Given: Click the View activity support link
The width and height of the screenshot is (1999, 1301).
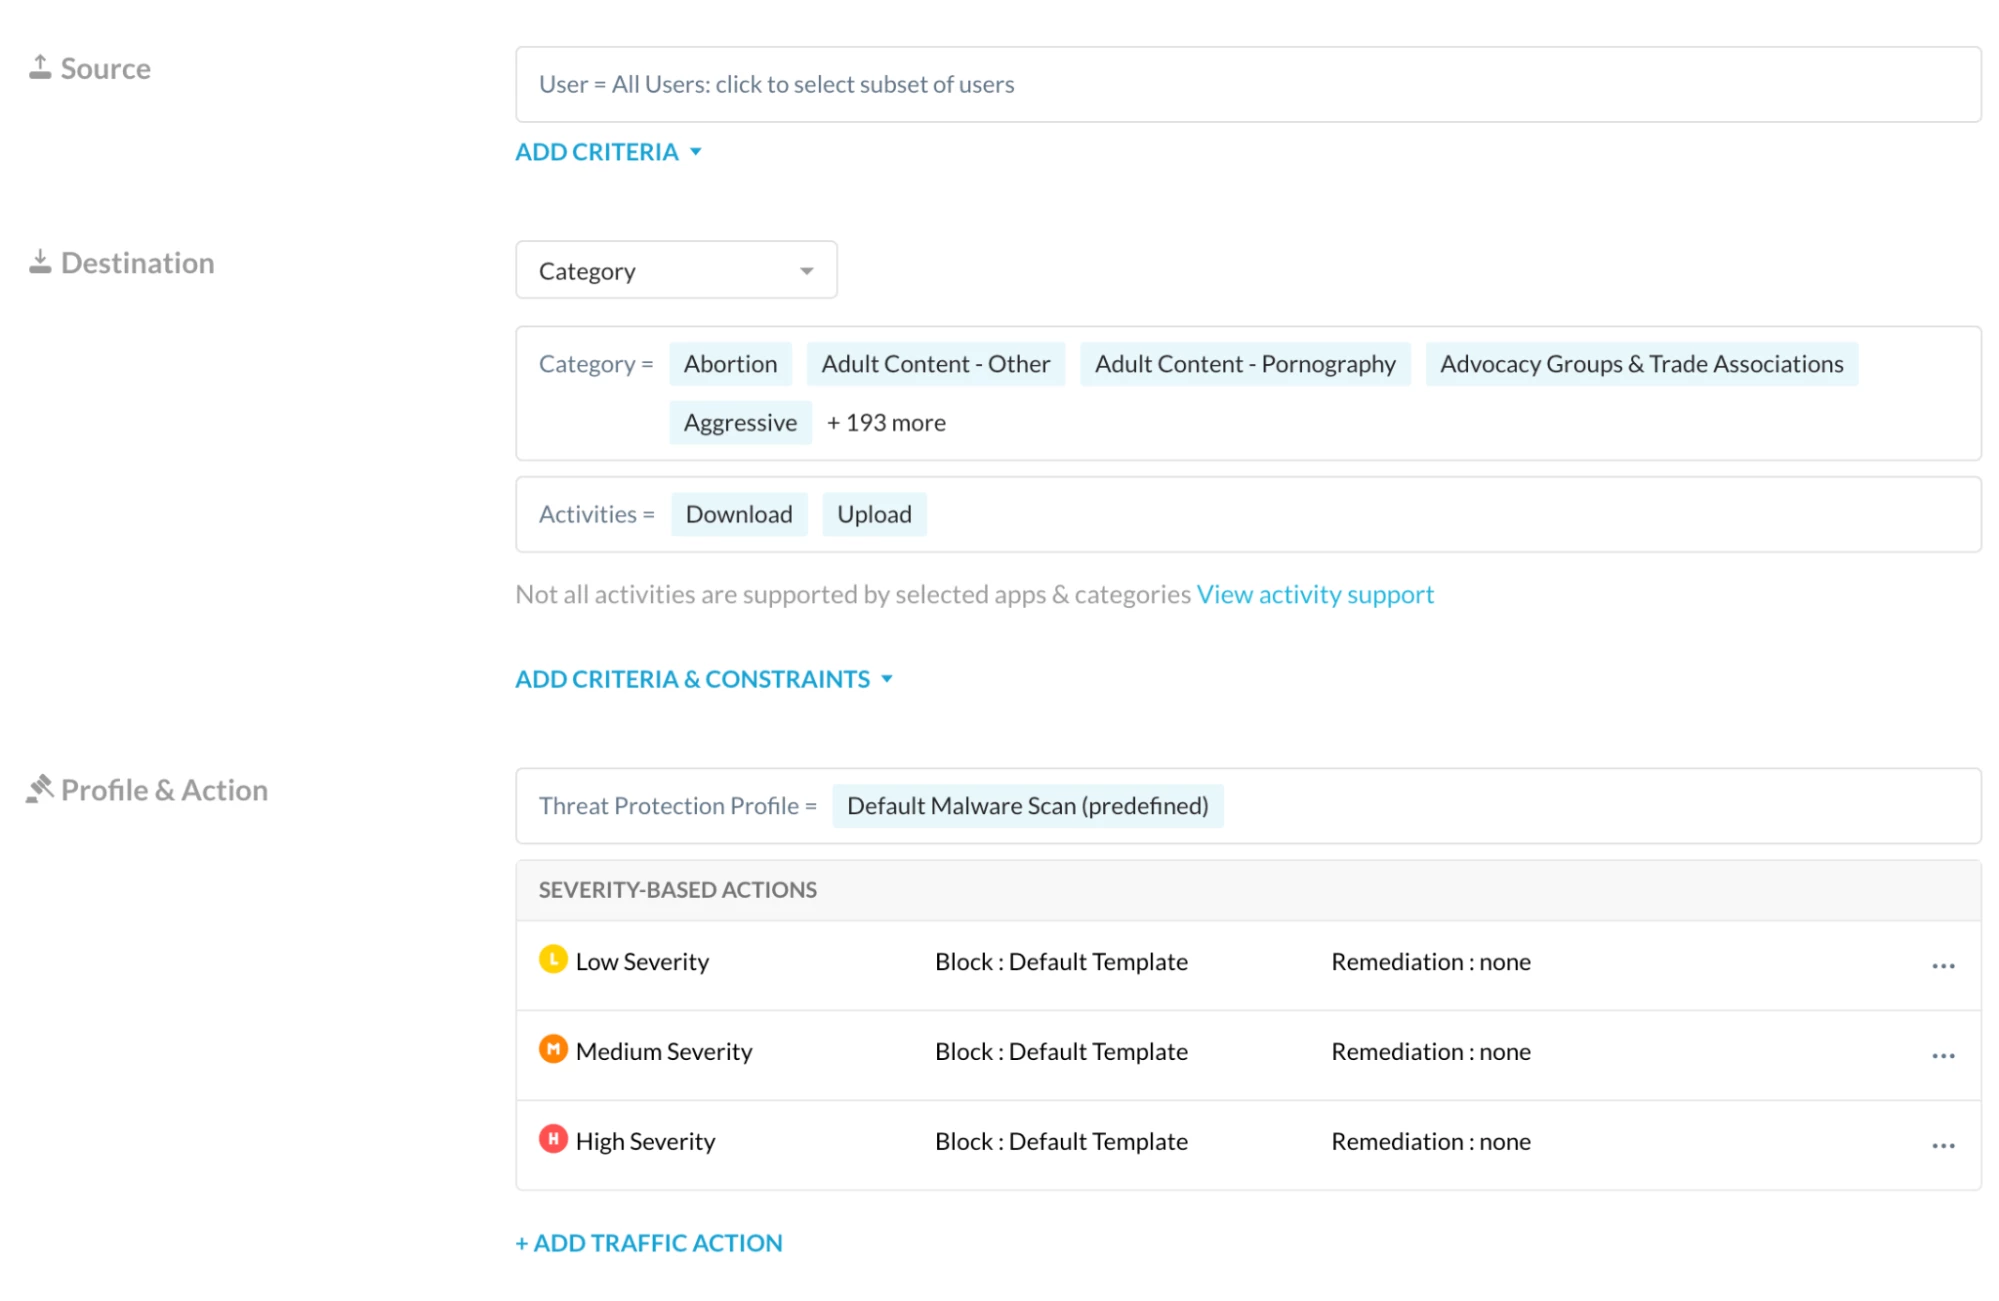Looking at the screenshot, I should [1314, 594].
